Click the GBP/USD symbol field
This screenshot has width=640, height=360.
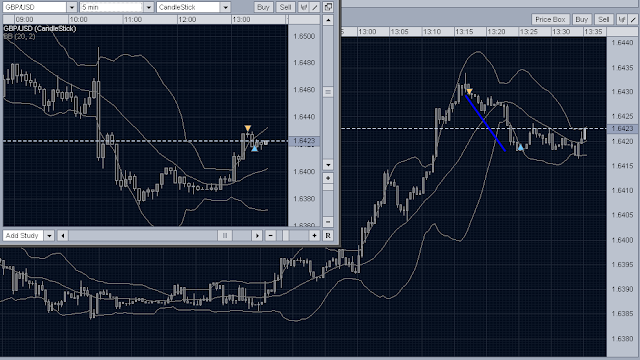click(x=35, y=7)
